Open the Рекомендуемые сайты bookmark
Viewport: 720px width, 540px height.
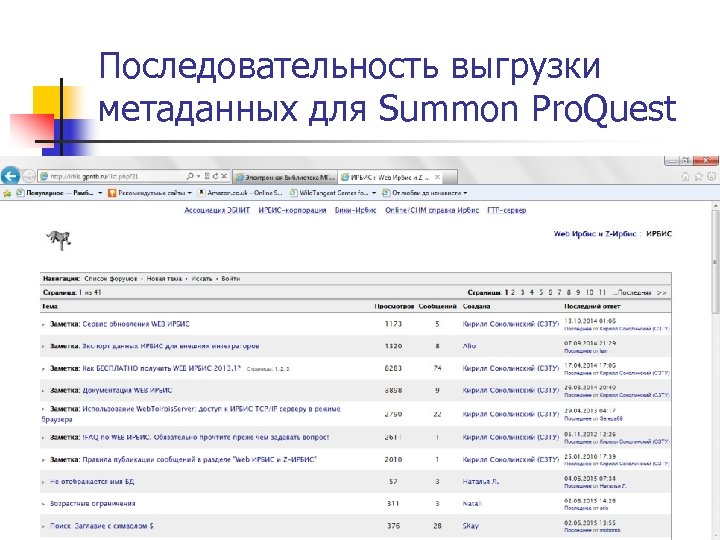146,193
